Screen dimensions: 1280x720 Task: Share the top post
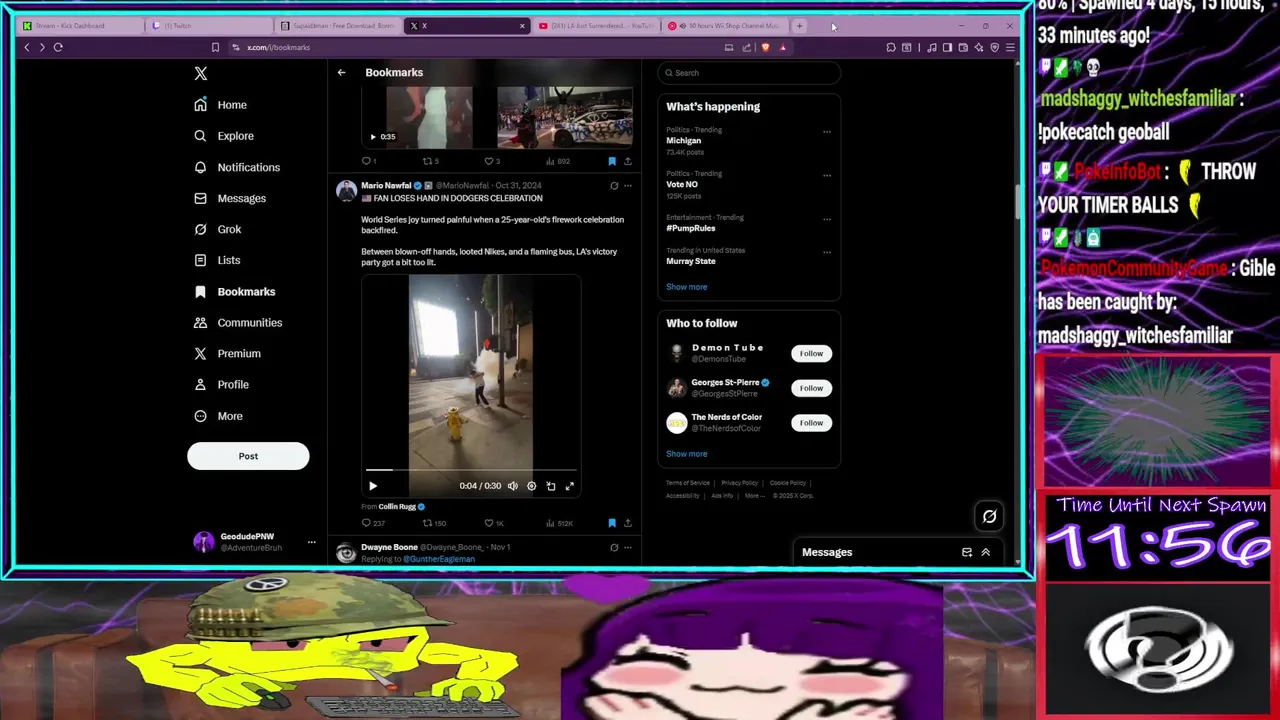(x=627, y=161)
